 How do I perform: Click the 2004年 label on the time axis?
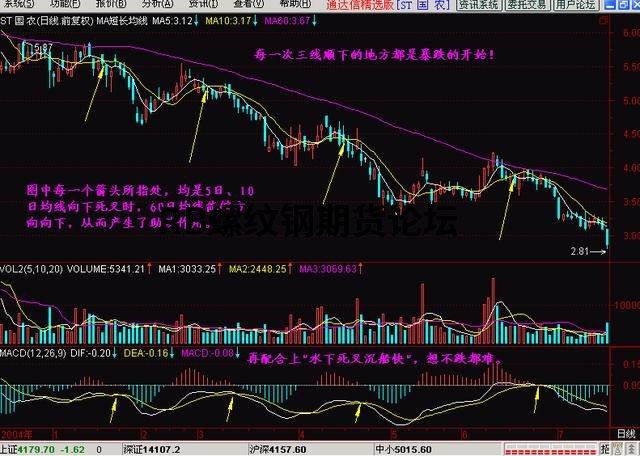[16, 434]
